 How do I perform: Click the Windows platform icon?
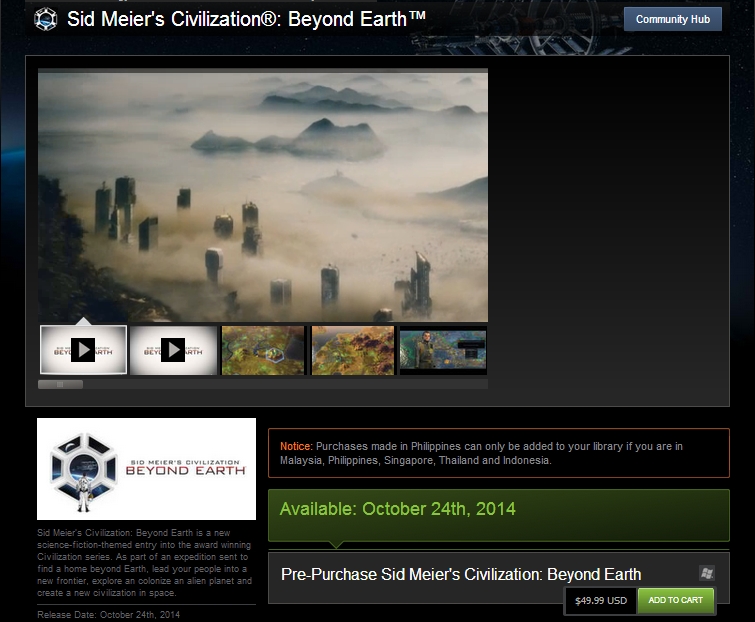coord(707,573)
